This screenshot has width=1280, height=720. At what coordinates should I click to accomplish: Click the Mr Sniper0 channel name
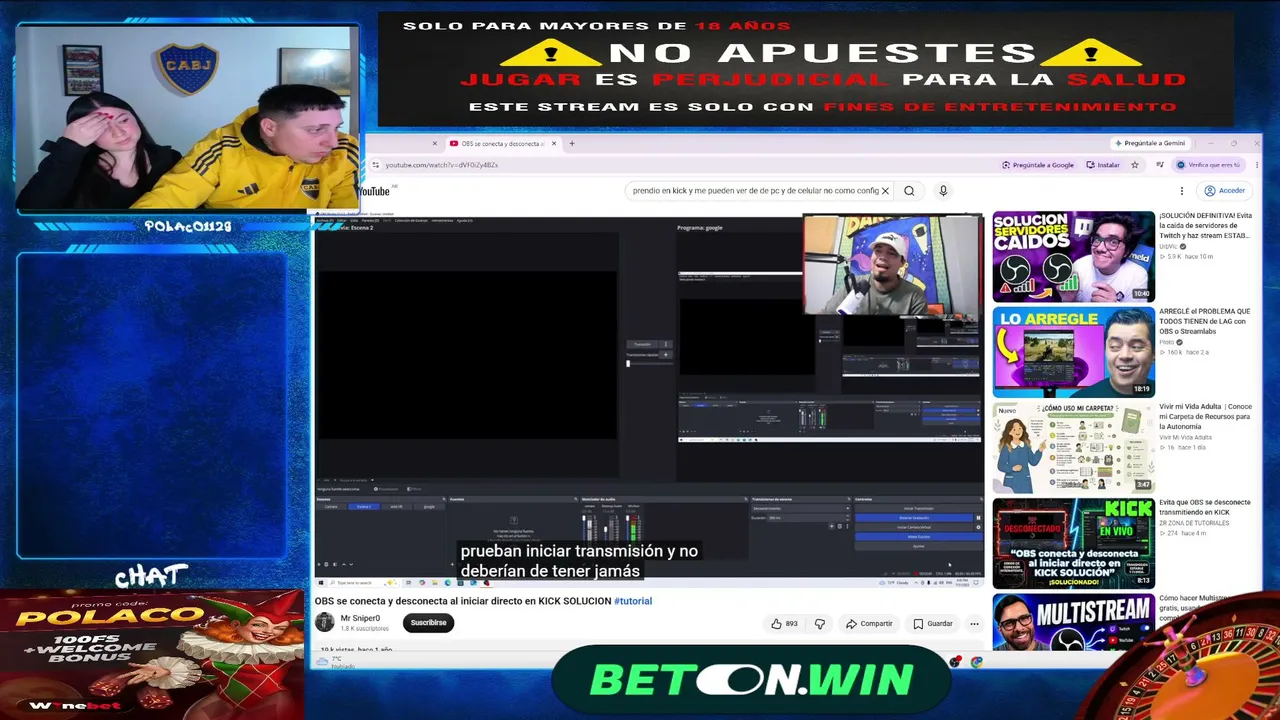point(360,618)
